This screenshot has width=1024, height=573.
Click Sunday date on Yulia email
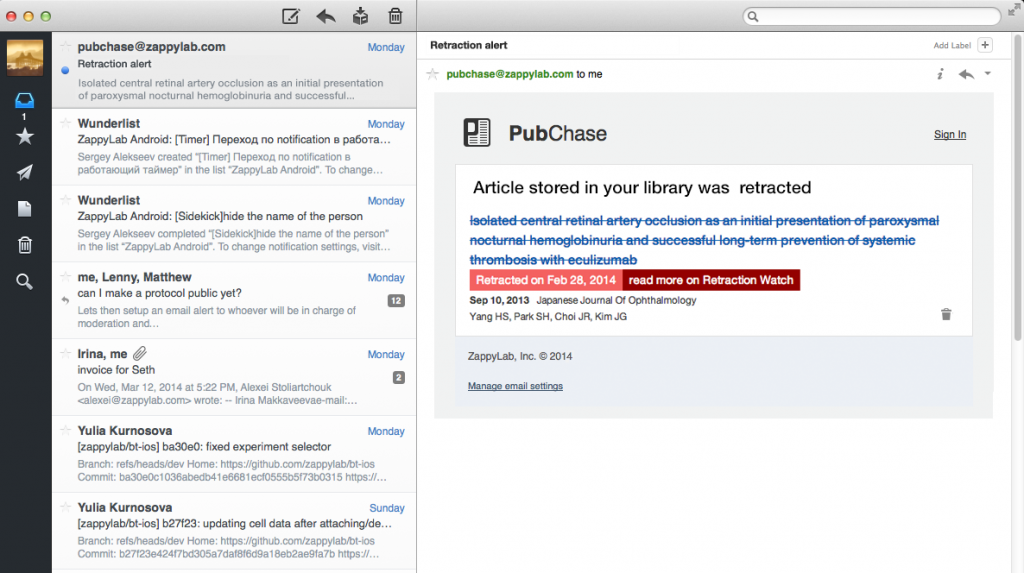(387, 508)
